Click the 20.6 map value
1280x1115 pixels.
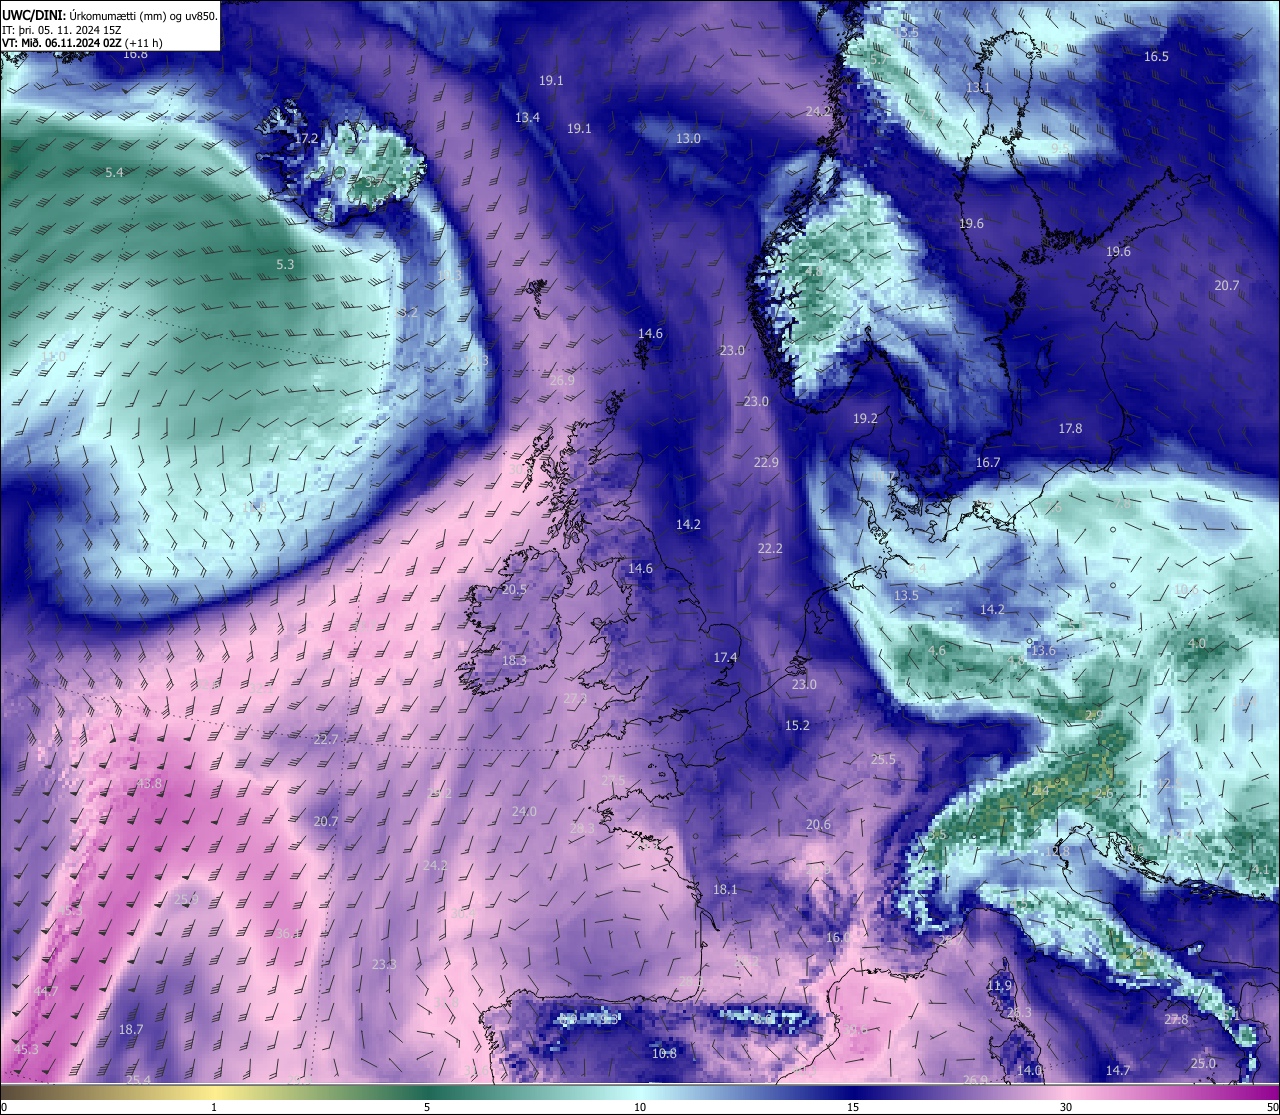[x=818, y=824]
